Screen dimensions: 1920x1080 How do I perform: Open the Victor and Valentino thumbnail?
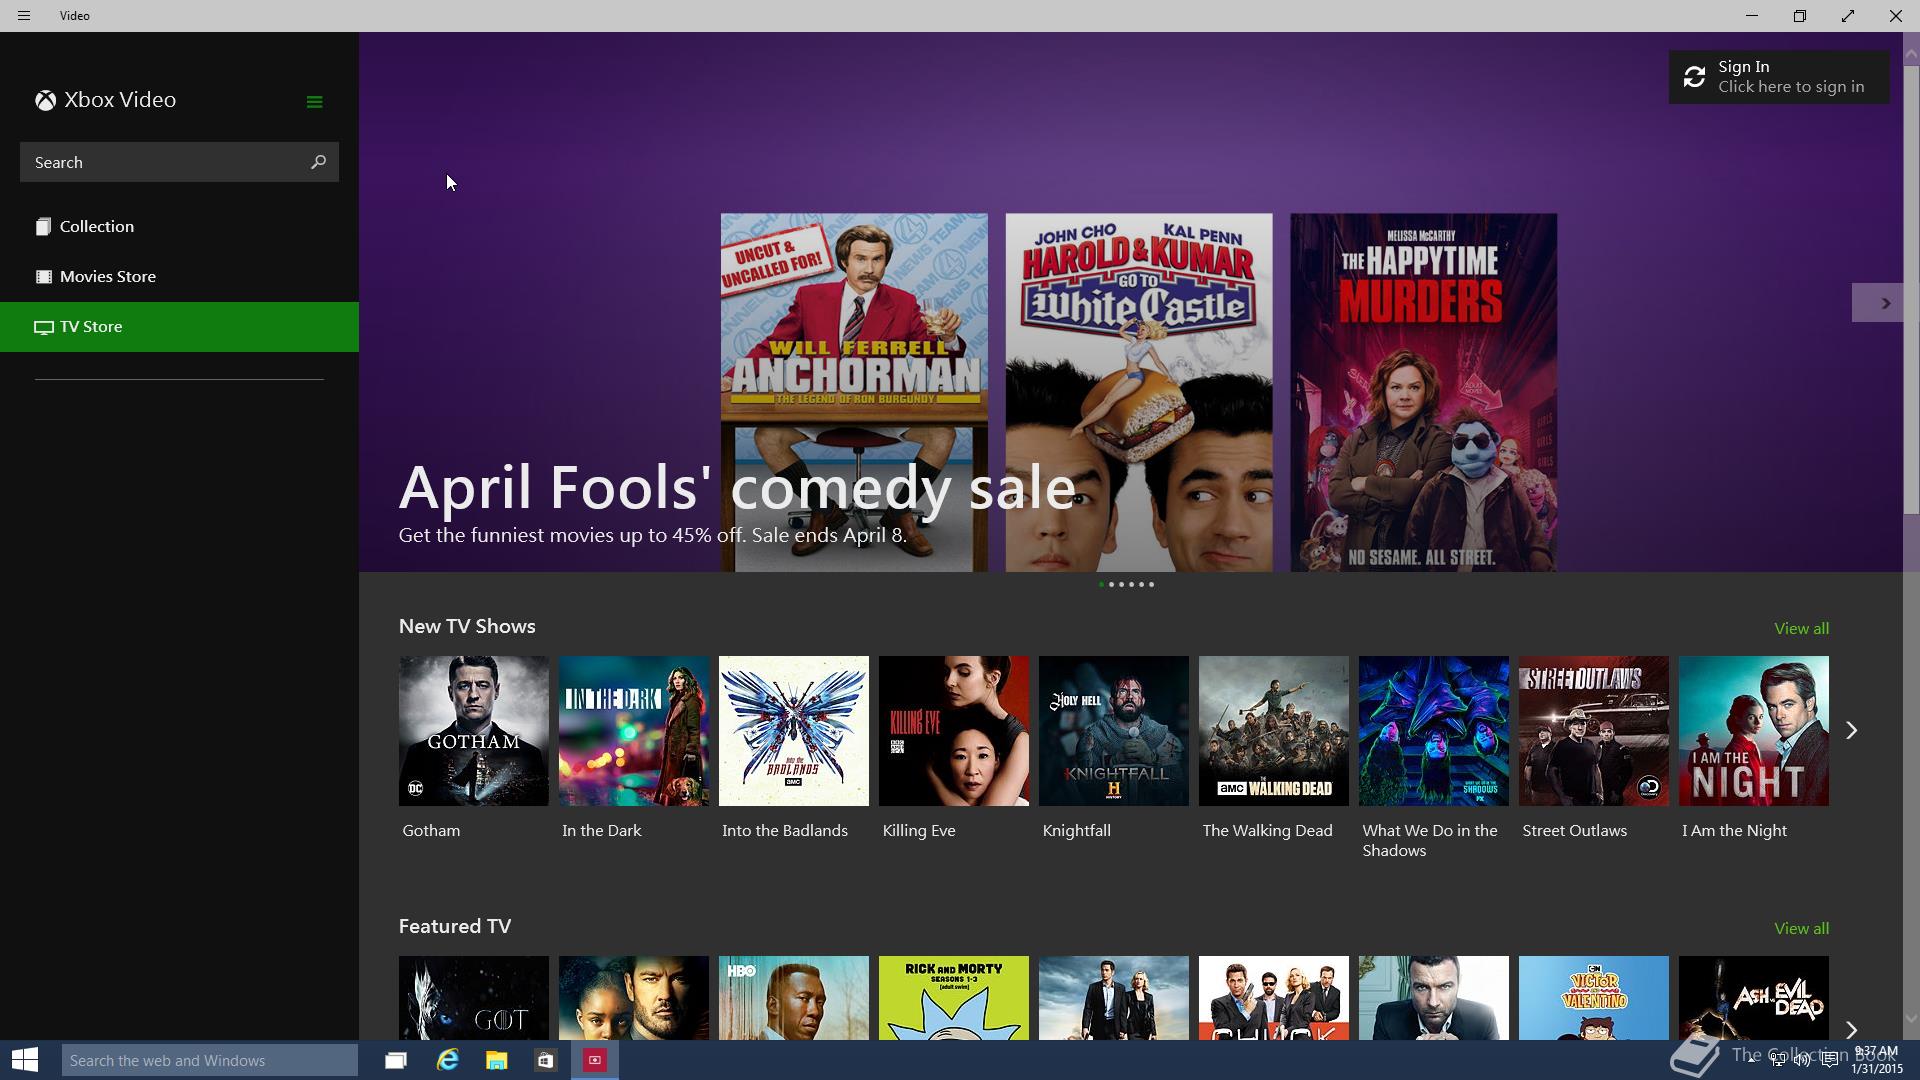point(1594,998)
